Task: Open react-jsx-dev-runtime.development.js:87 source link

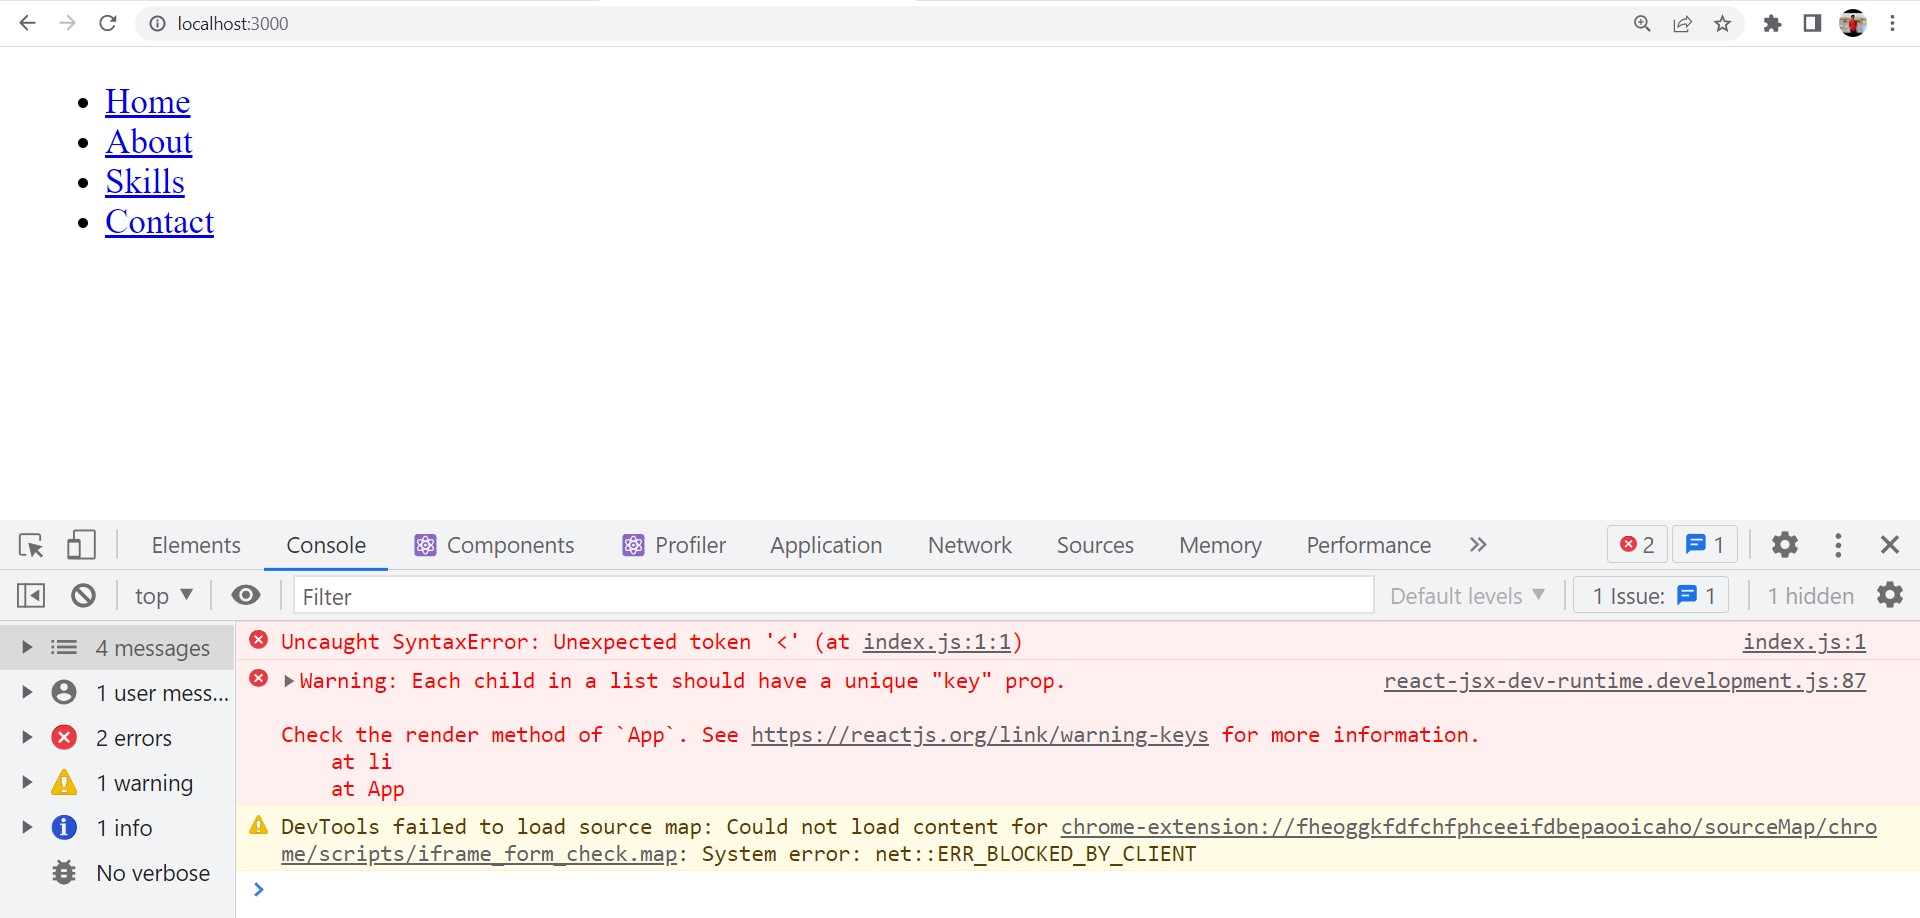Action: (x=1625, y=681)
